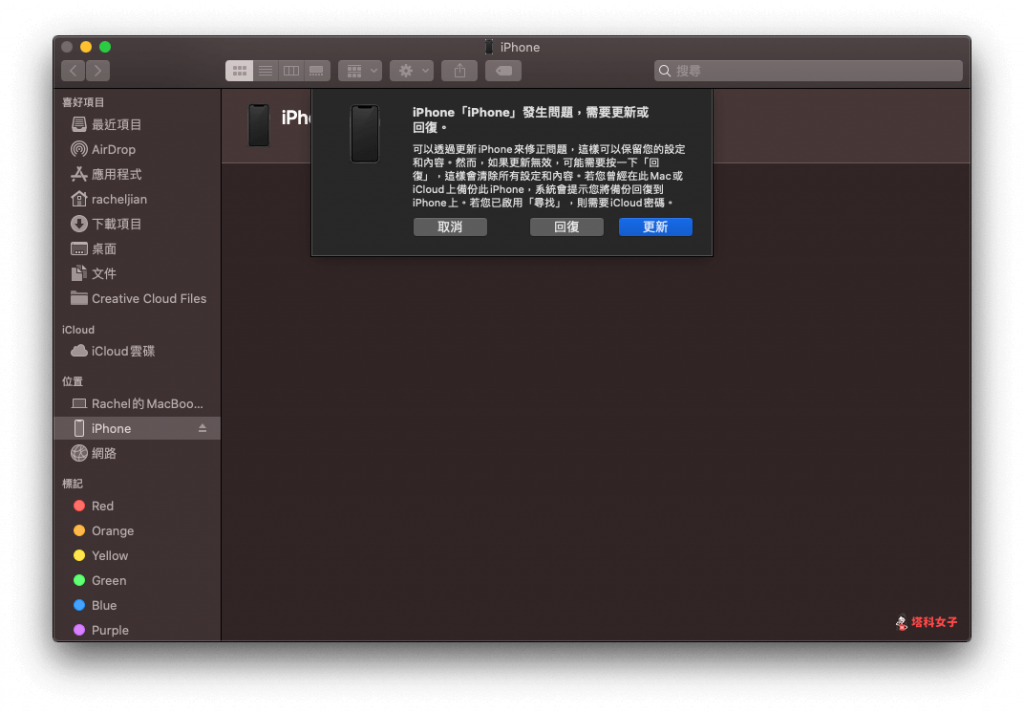This screenshot has width=1024, height=712.
Task: Click 取消 to cancel the dialog
Action: (x=450, y=227)
